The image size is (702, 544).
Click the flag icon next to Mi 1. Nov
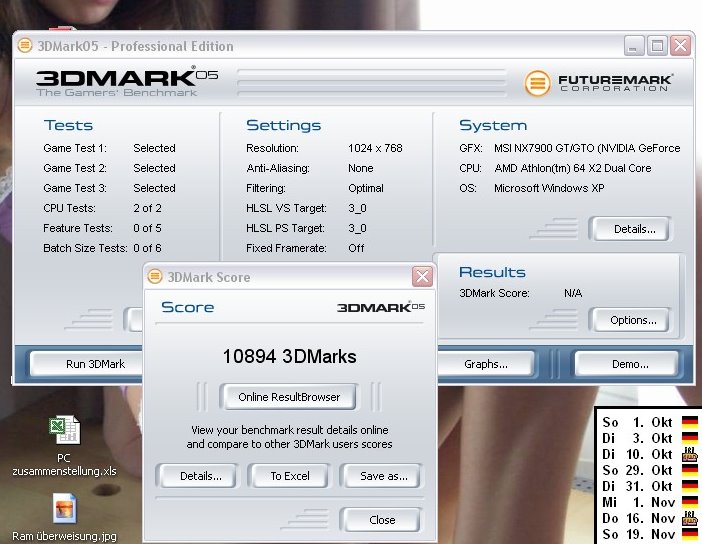tap(689, 502)
